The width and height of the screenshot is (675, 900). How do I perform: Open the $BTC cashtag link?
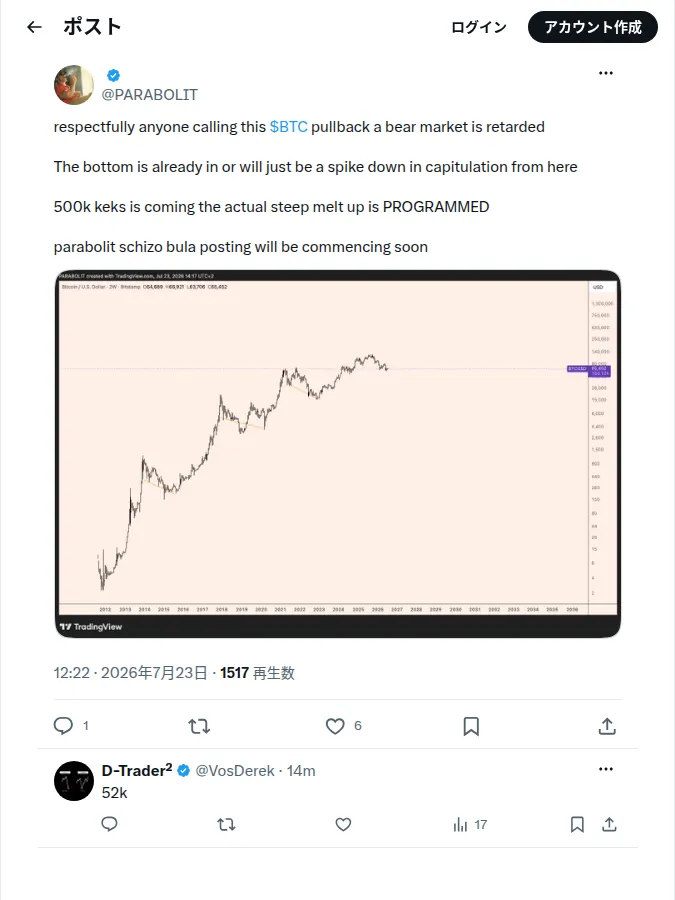(289, 127)
